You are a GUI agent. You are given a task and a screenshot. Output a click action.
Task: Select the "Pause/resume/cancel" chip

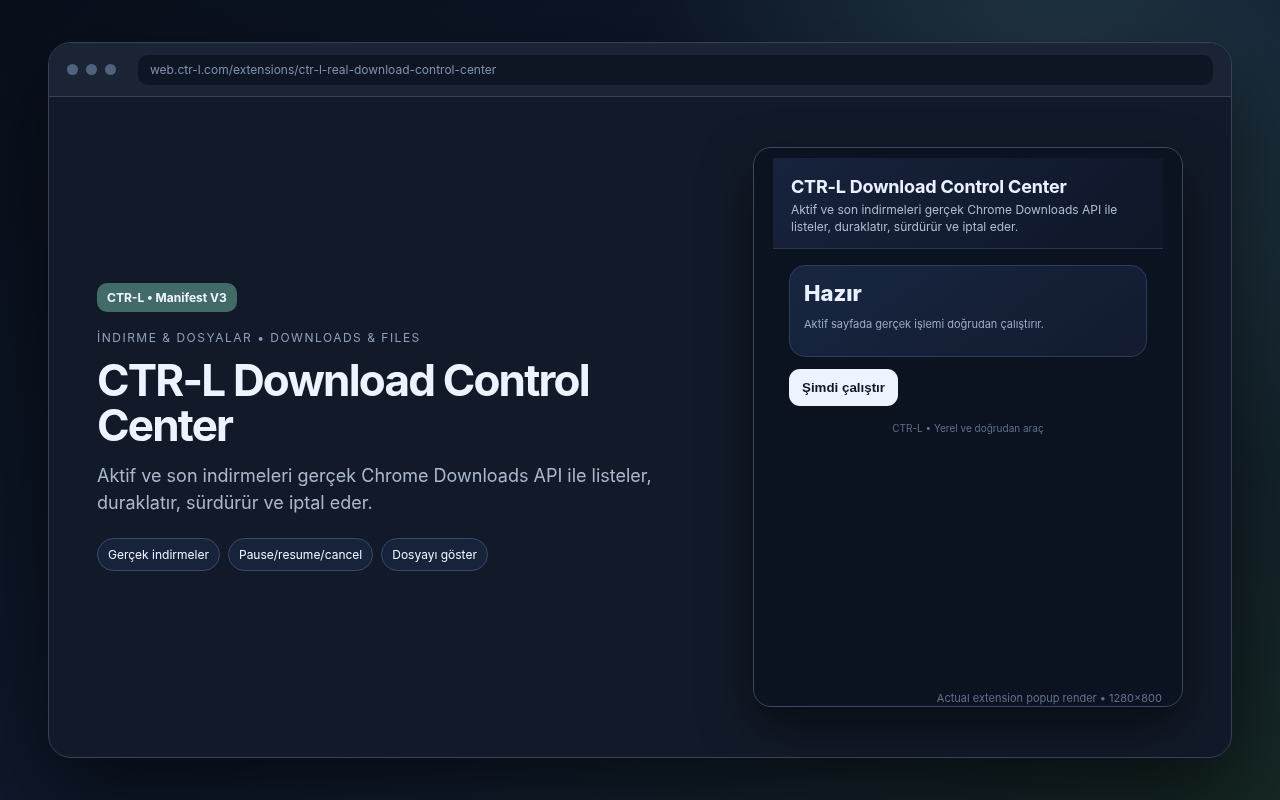300,555
